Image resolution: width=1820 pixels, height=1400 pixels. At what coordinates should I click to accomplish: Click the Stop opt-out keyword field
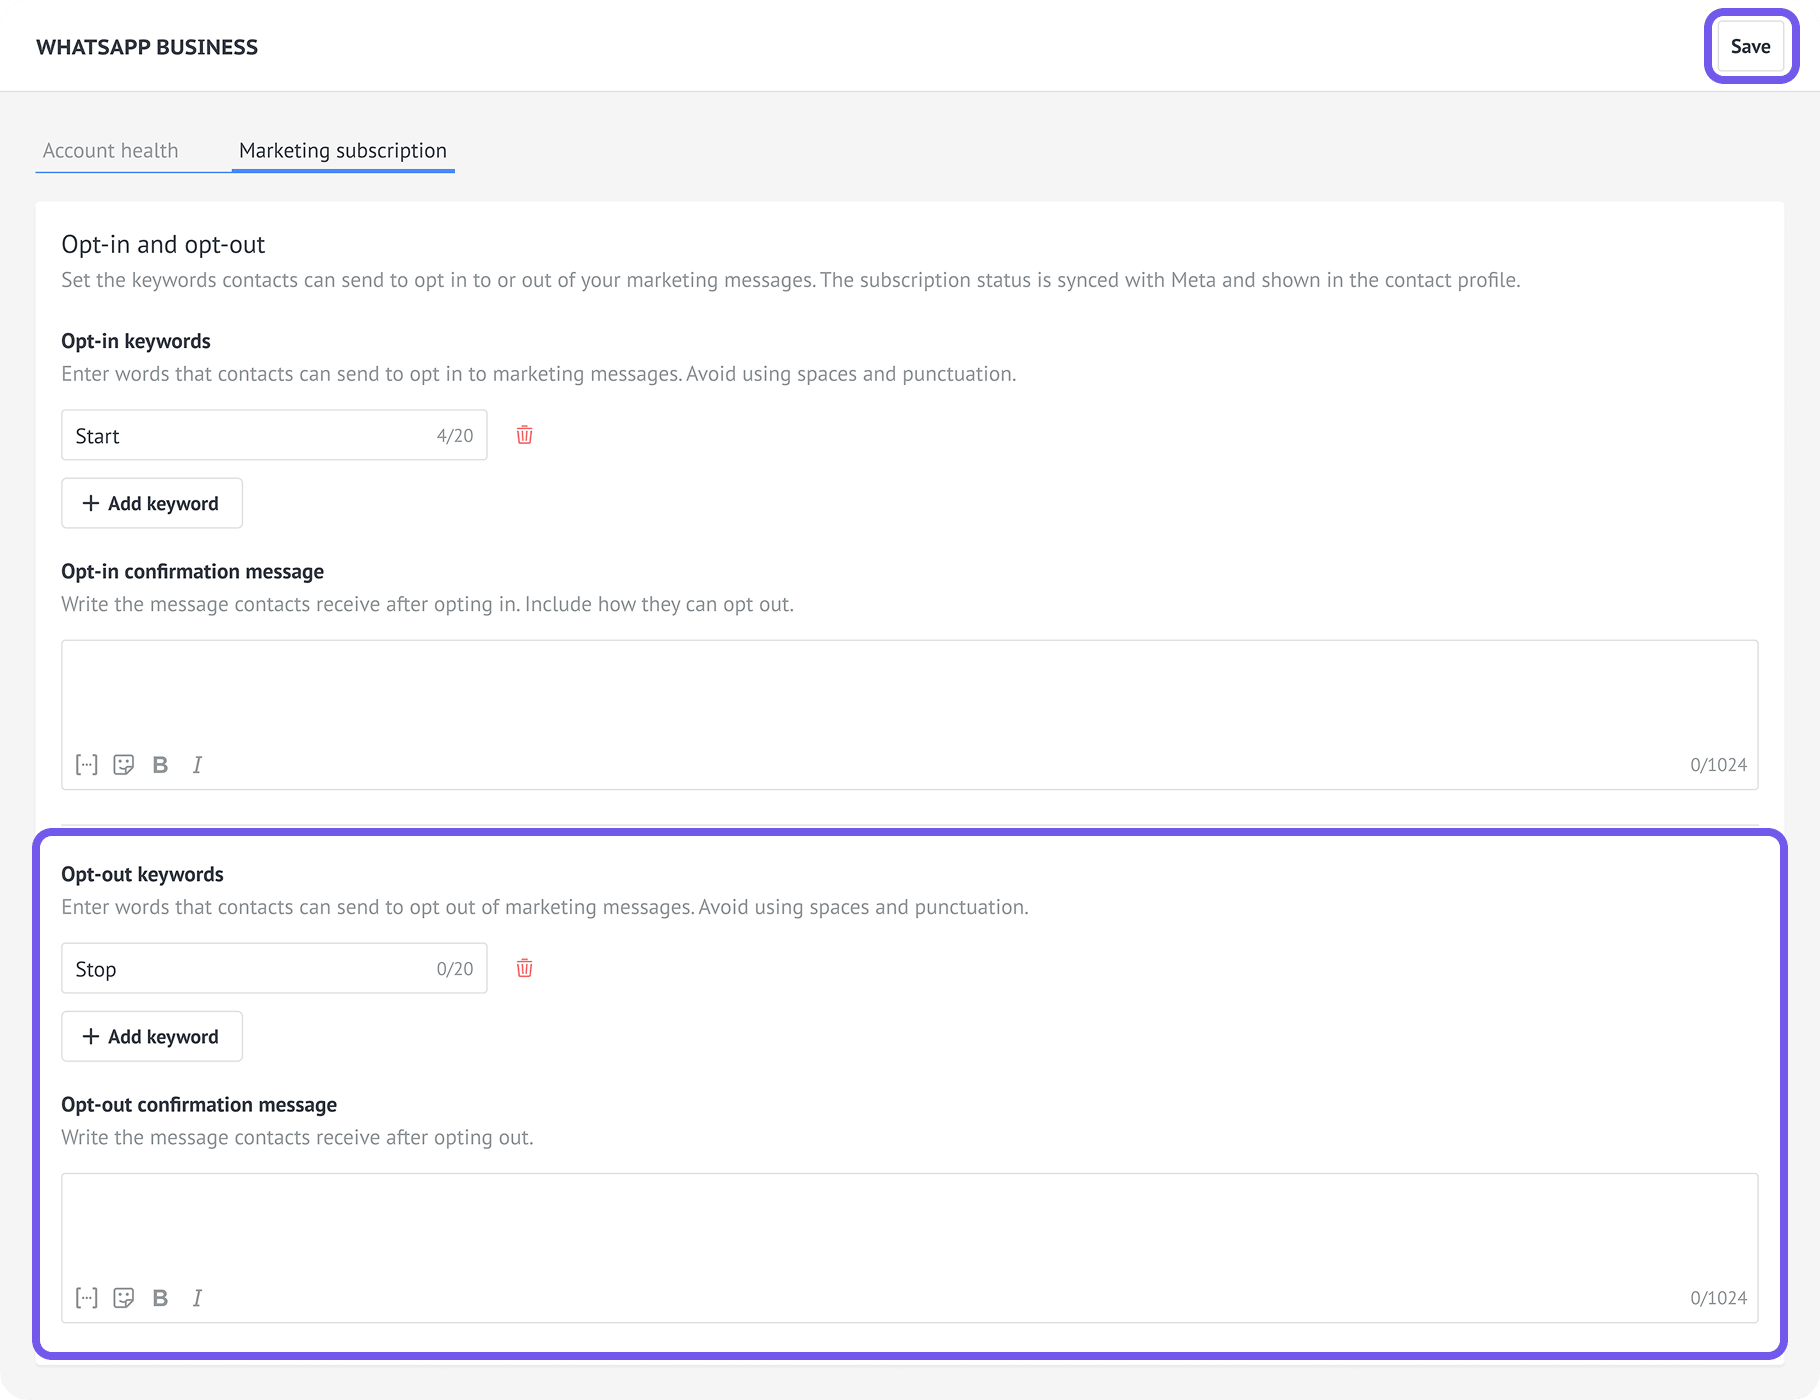pyautogui.click(x=274, y=968)
